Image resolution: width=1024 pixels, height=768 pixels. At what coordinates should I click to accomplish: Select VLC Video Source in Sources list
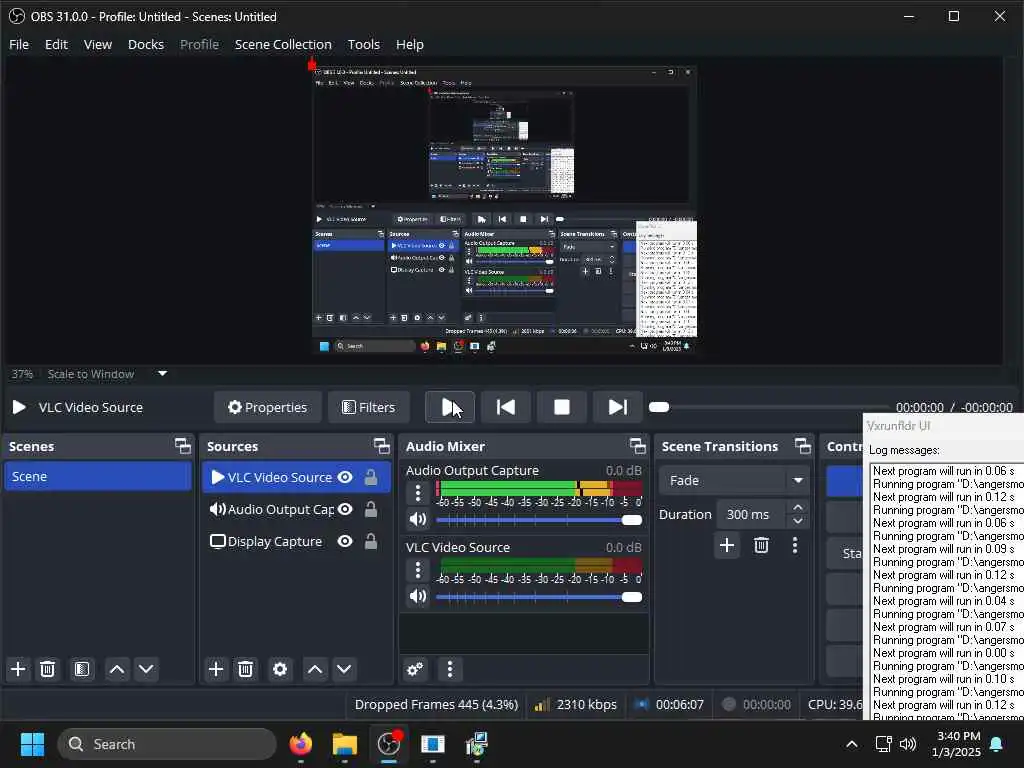pyautogui.click(x=296, y=477)
